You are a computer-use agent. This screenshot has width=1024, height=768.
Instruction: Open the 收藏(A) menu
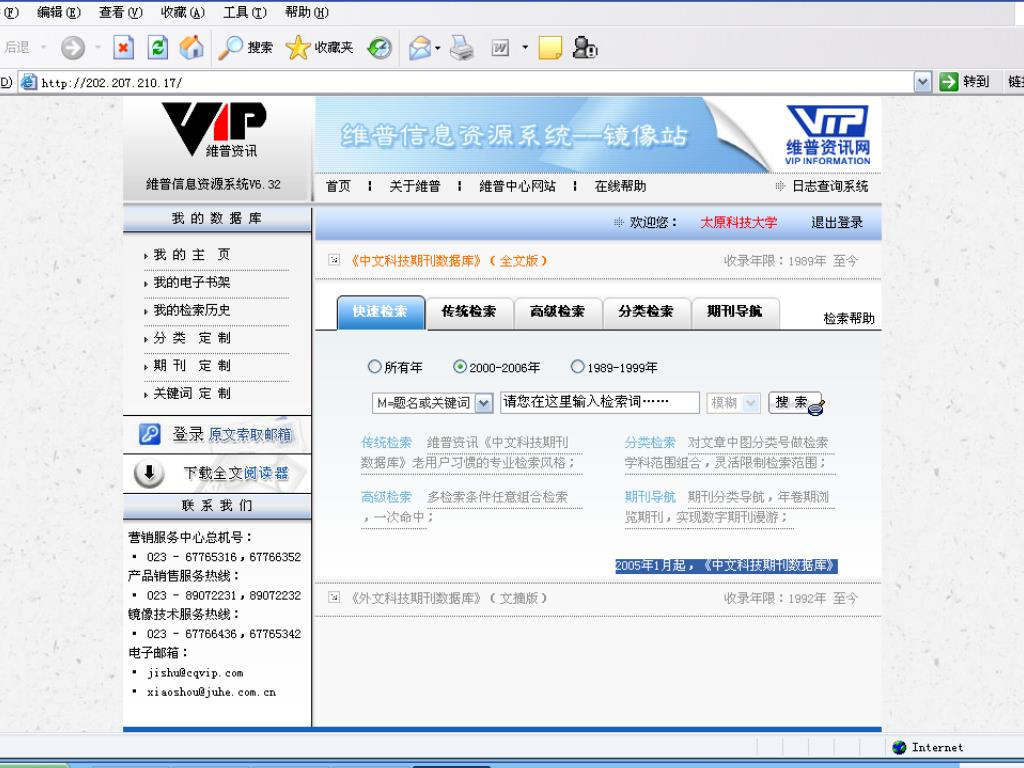[x=183, y=12]
